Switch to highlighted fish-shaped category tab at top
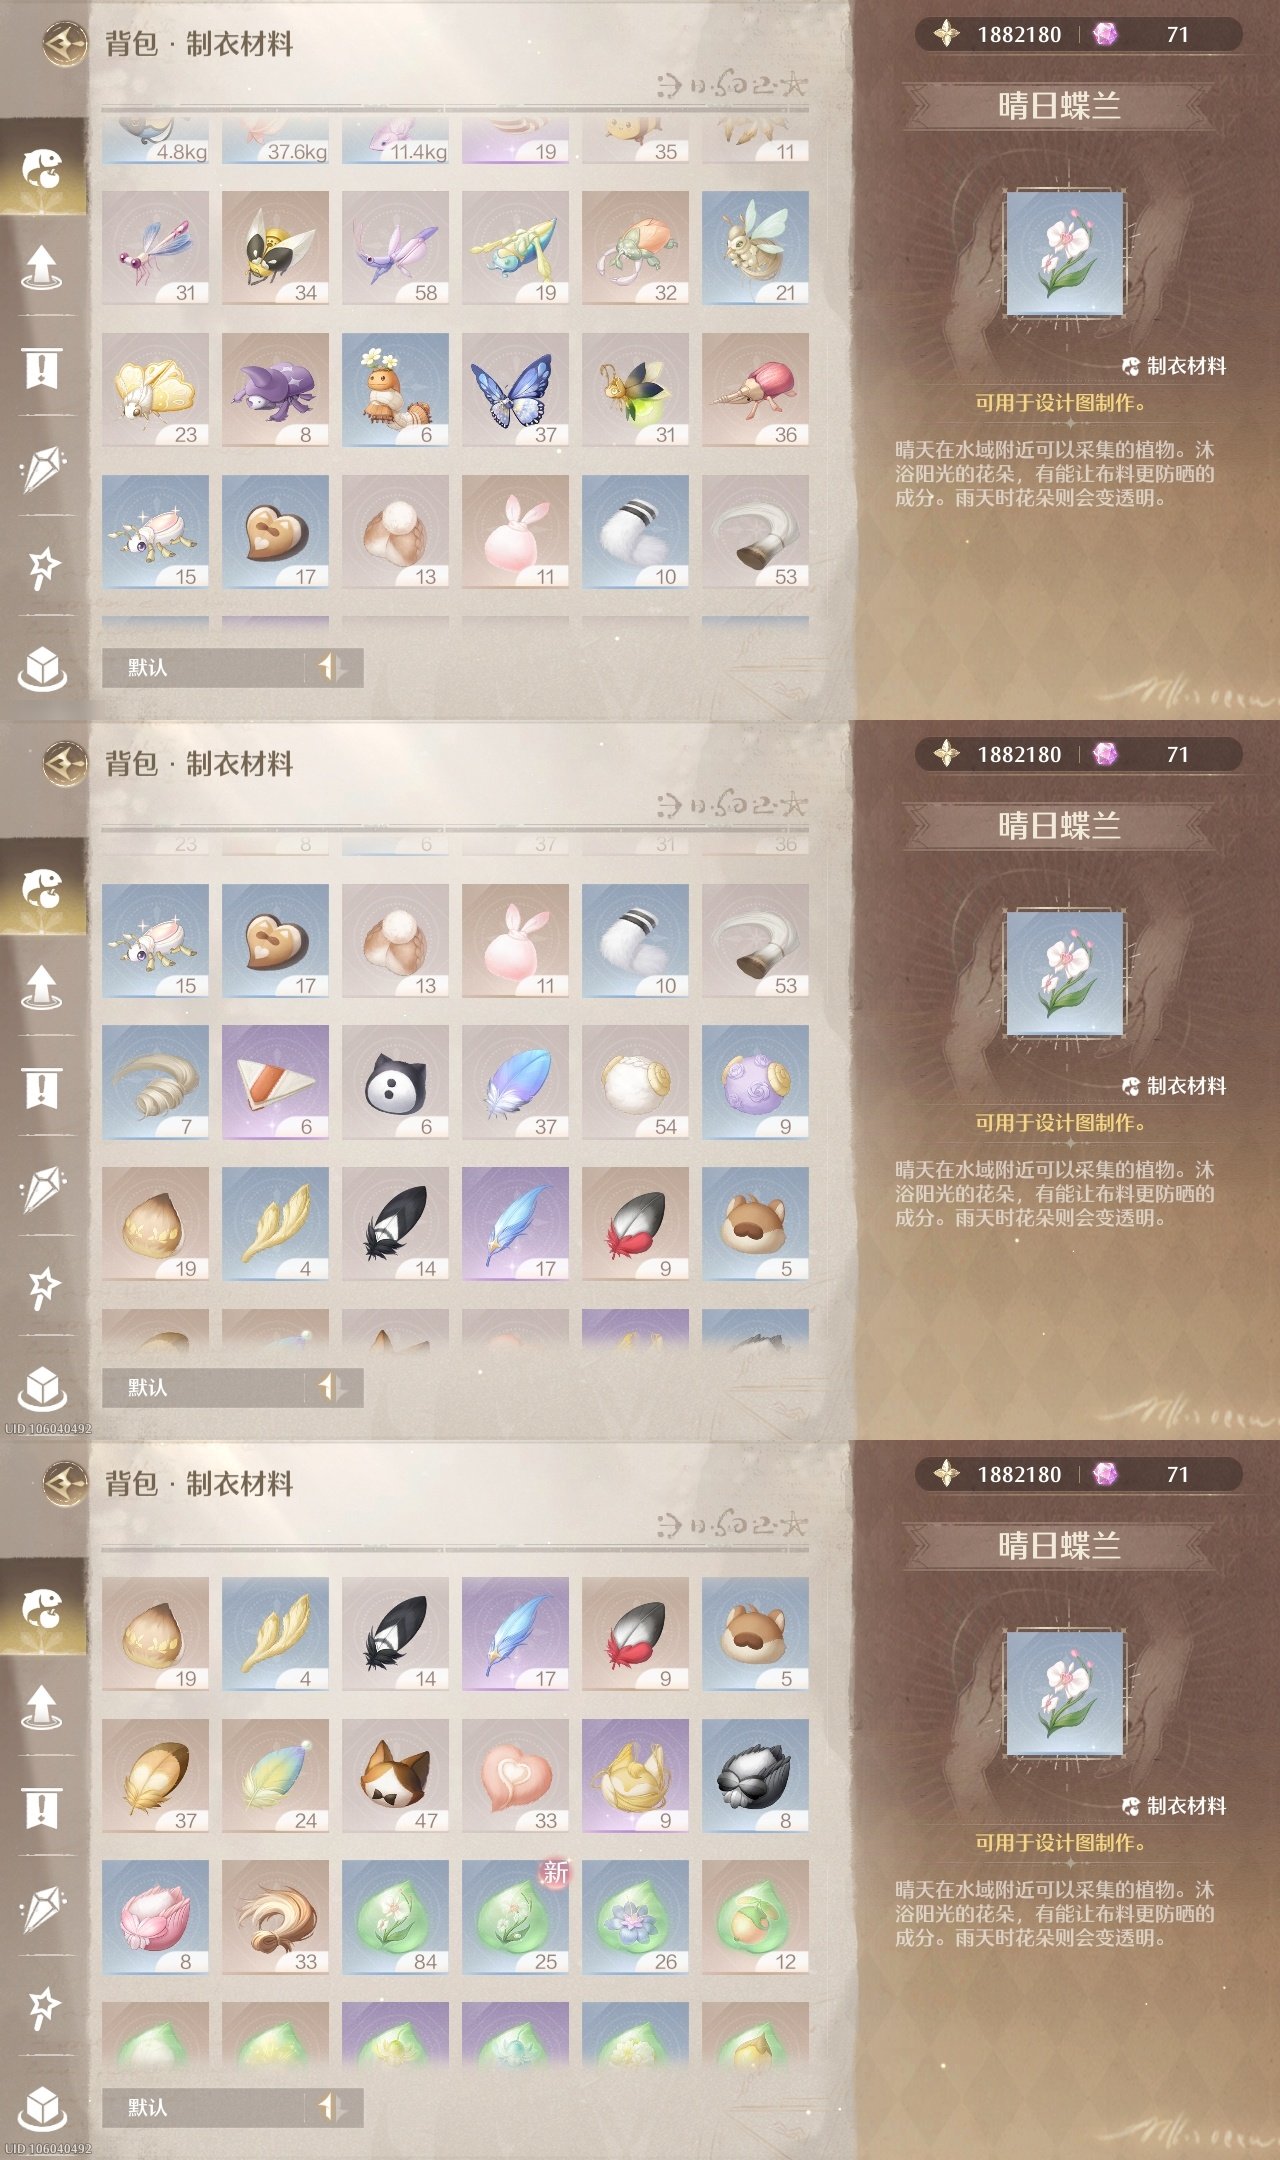Image resolution: width=1280 pixels, height=2160 pixels. click(43, 168)
